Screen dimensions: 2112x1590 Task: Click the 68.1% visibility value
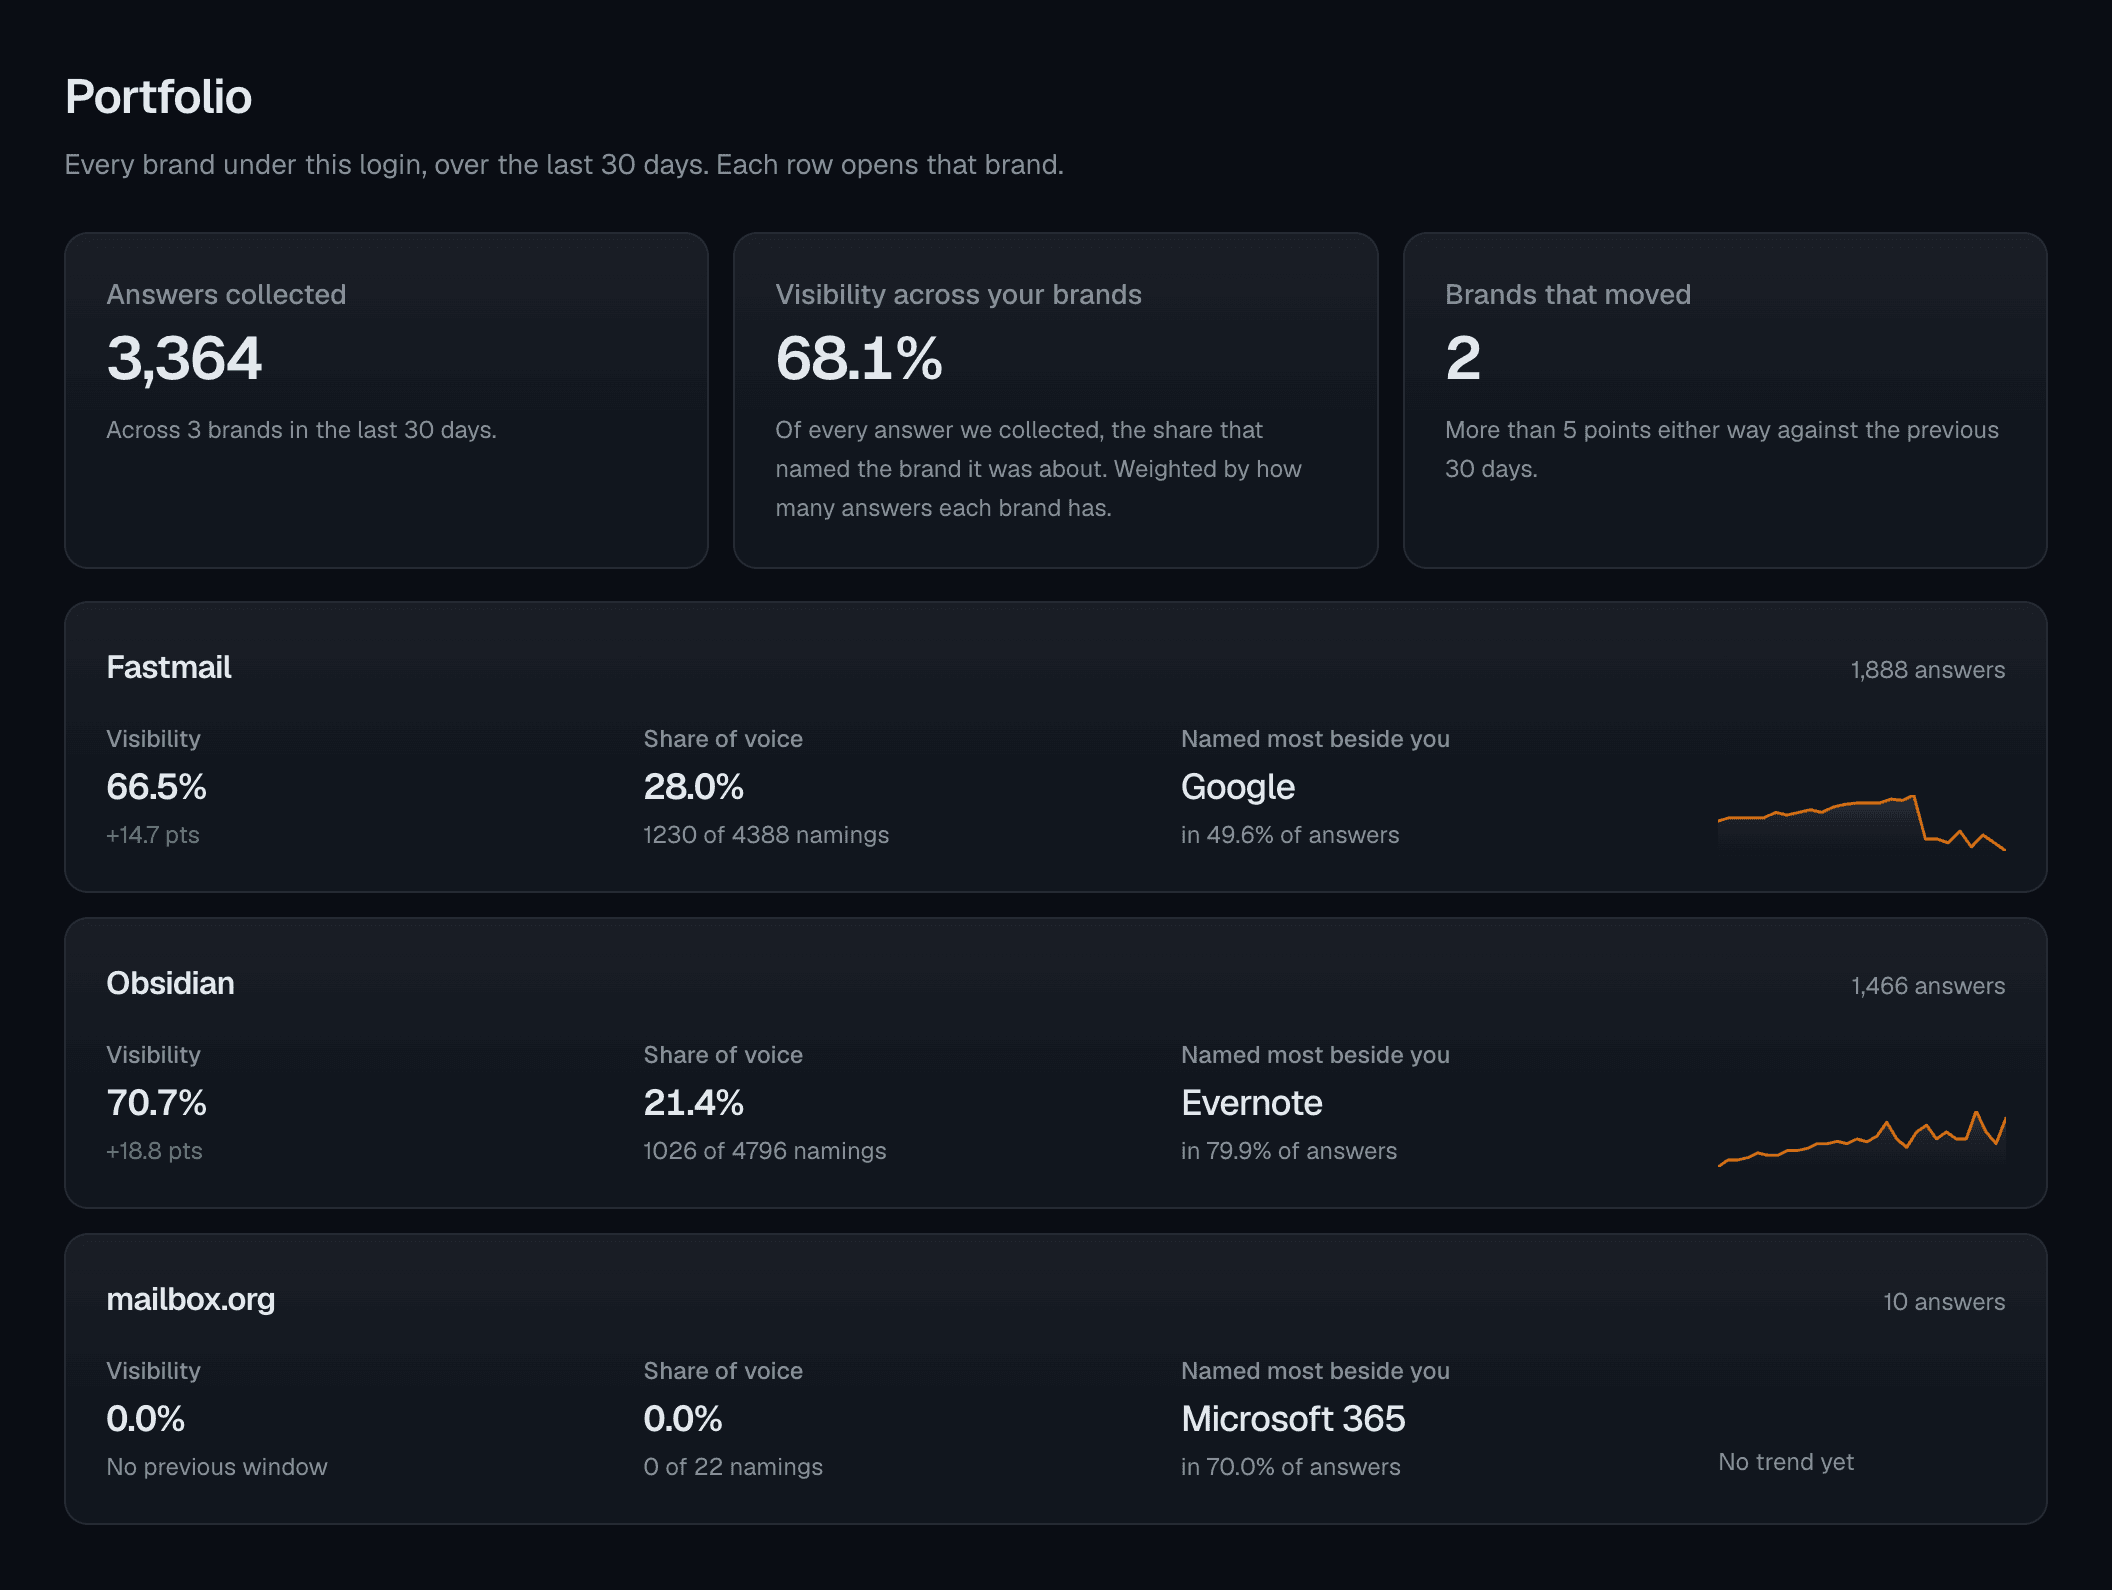859,358
